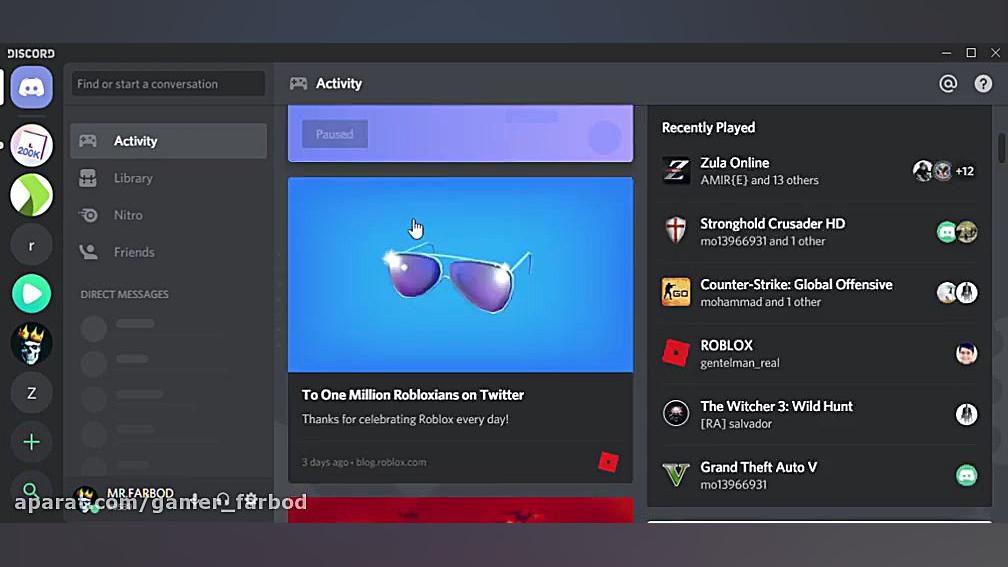
Task: Click Stronghold Crusader HD title
Action: (x=773, y=224)
